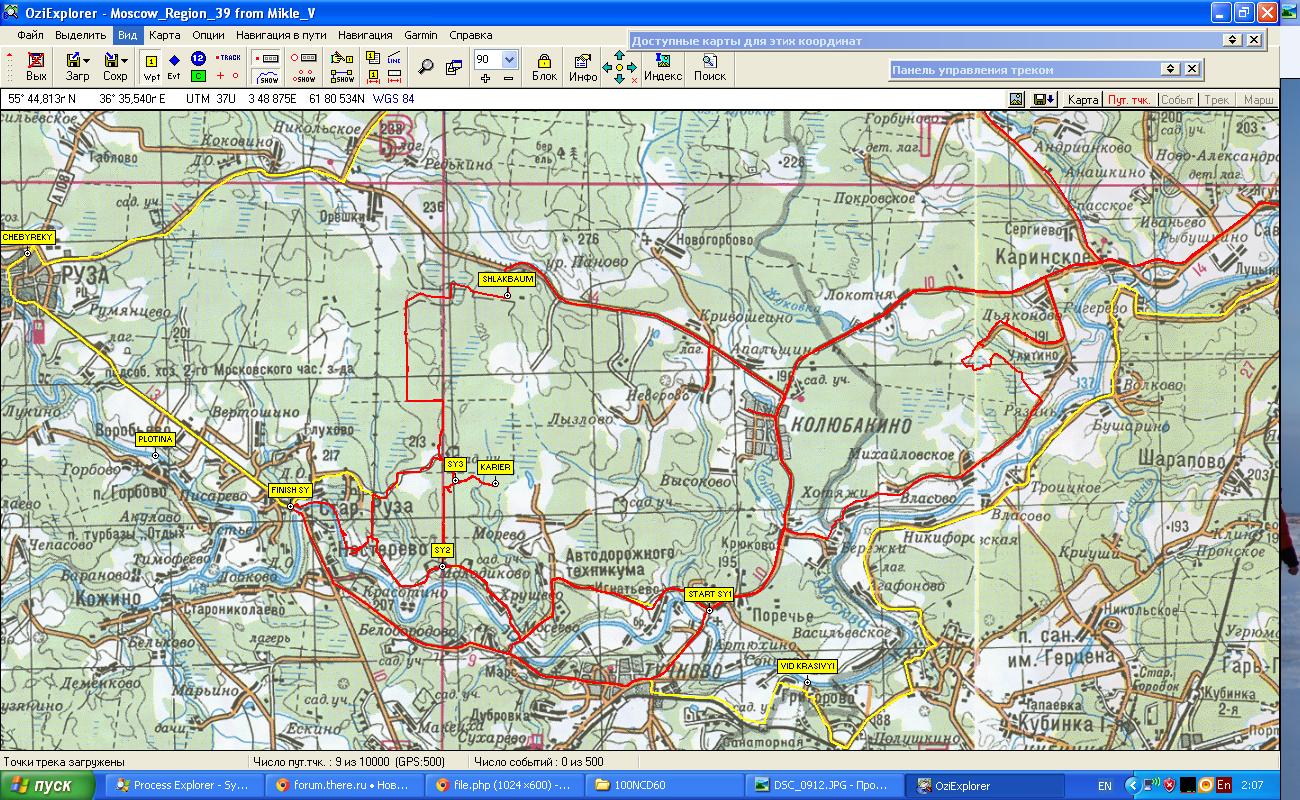
Task: Open the Карта menu
Action: [x=164, y=34]
